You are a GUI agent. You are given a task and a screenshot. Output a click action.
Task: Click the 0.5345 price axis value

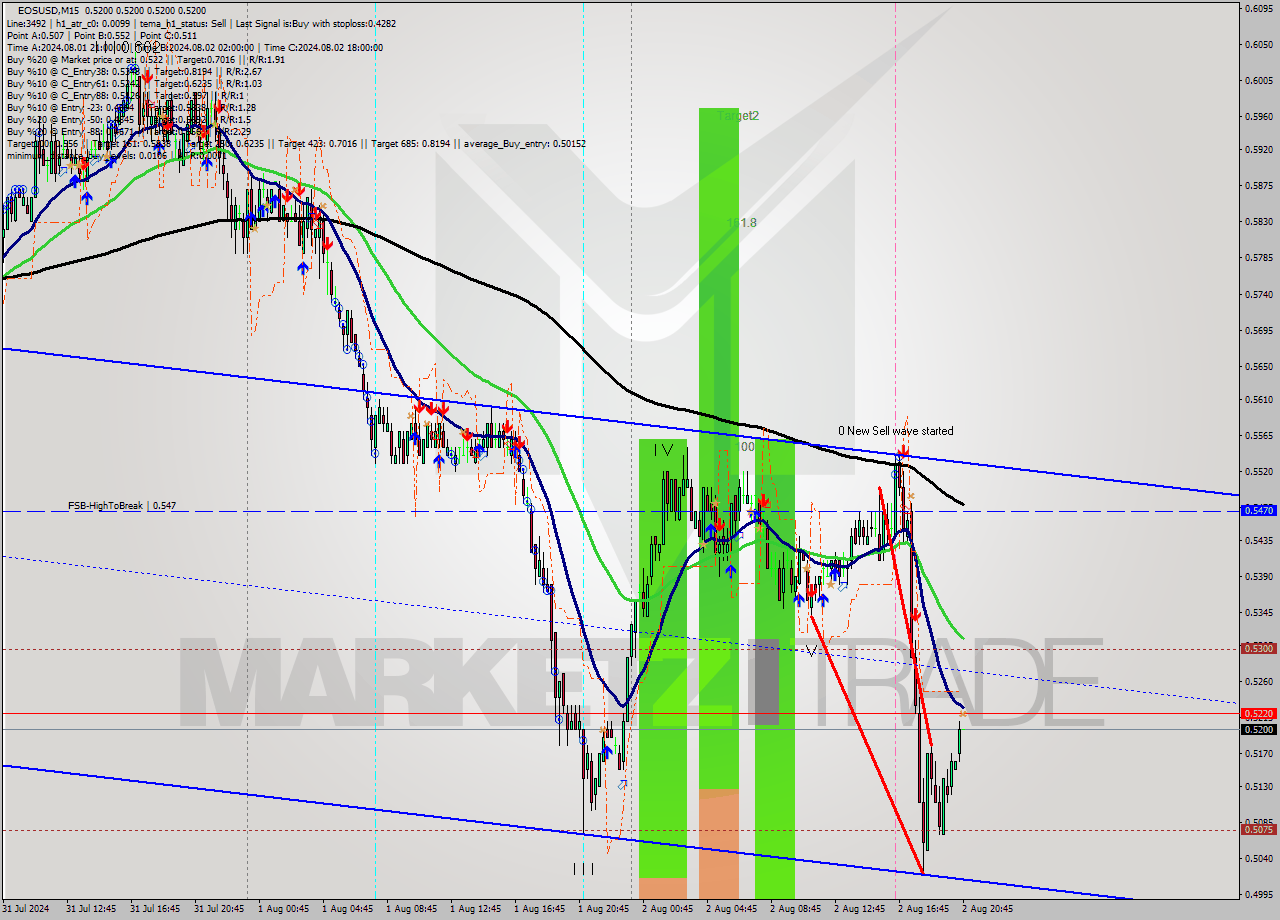[1258, 612]
